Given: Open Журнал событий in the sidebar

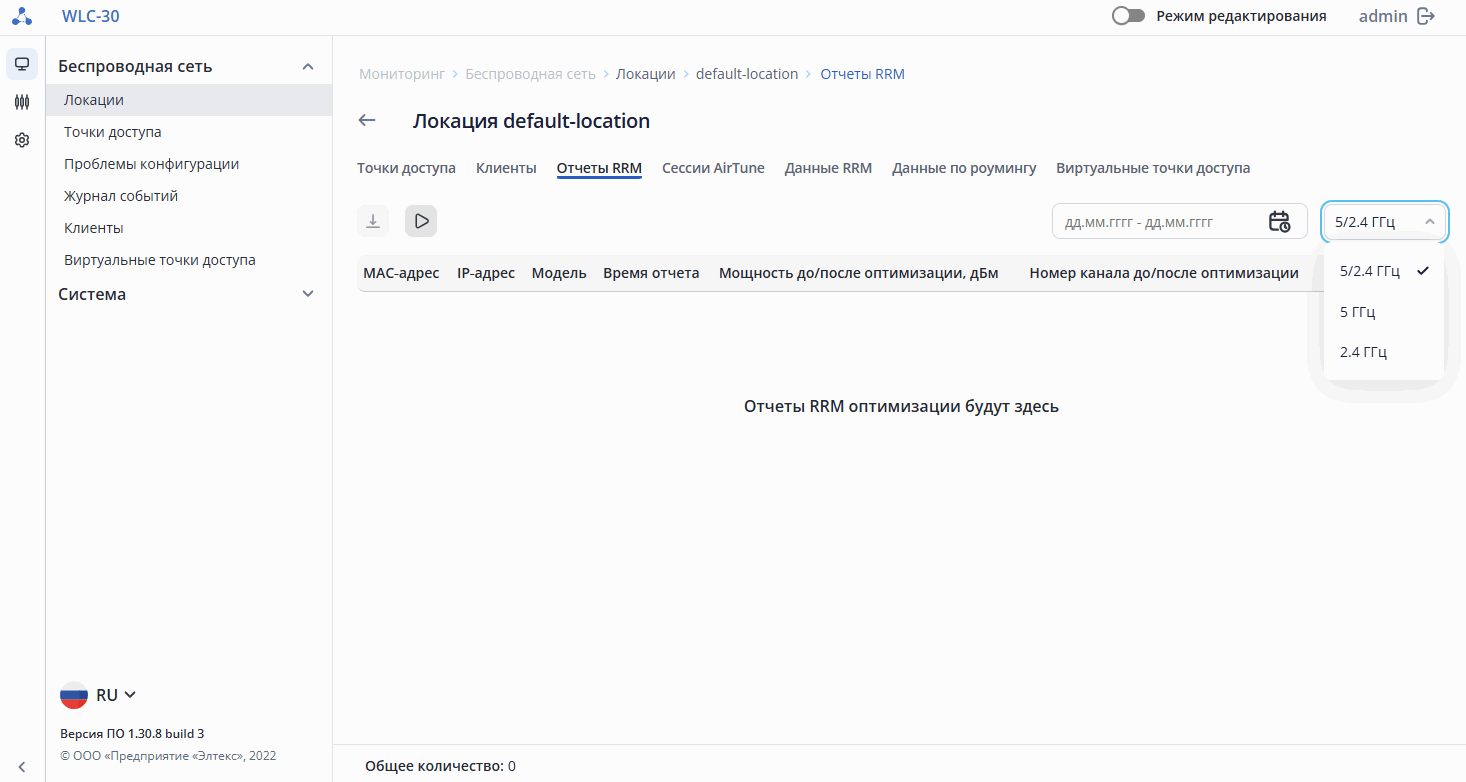Looking at the screenshot, I should tap(121, 196).
